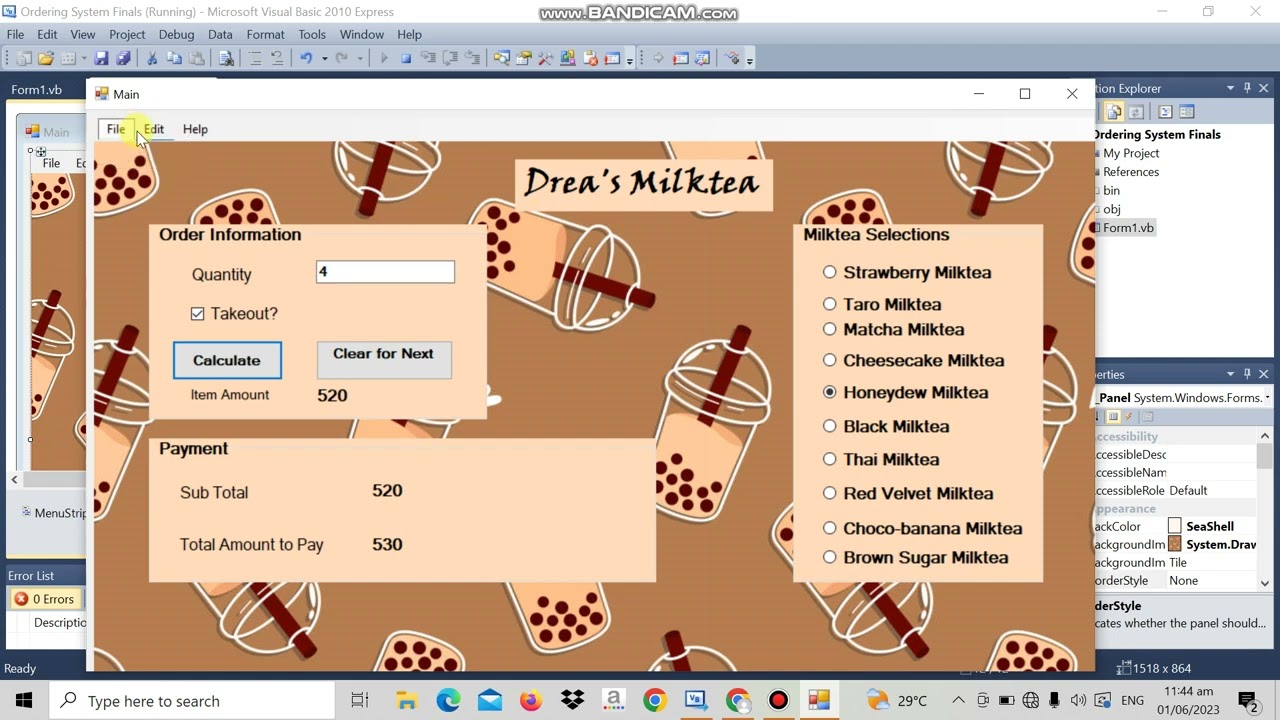Open Dropbox from the taskbar
1280x720 pixels.
572,701
